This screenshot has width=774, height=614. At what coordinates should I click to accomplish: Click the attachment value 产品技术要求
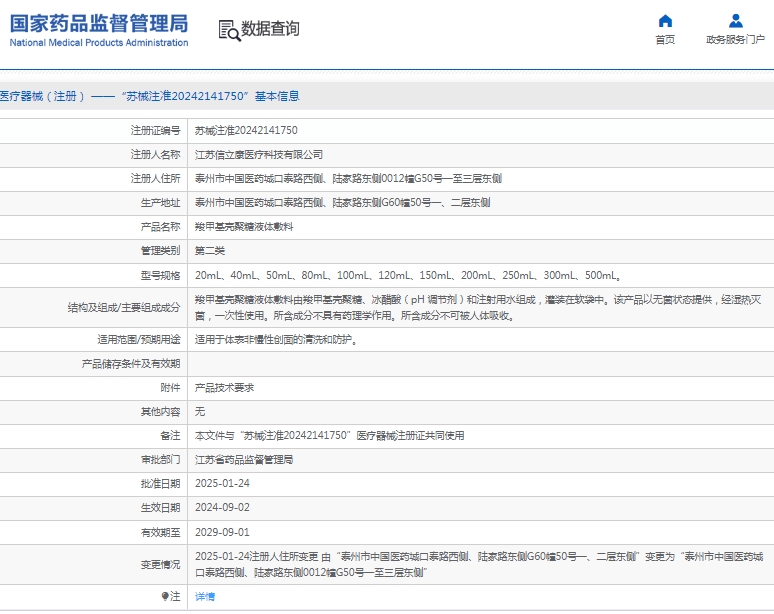(224, 387)
